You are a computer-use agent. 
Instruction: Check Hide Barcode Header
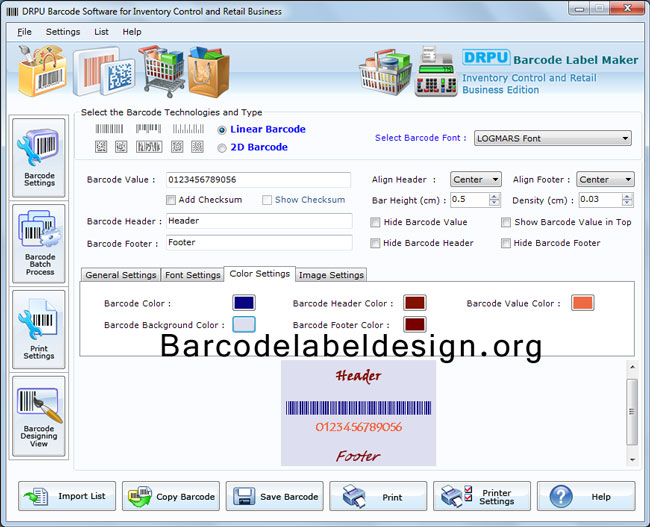(x=375, y=243)
